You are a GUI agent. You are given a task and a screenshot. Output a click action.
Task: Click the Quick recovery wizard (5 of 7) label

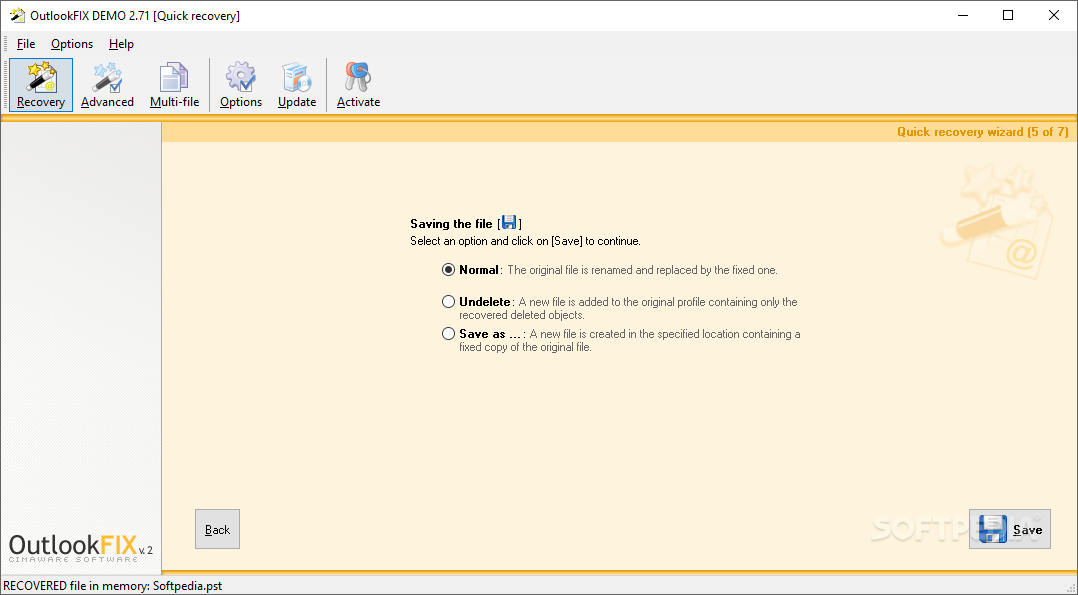(x=982, y=132)
